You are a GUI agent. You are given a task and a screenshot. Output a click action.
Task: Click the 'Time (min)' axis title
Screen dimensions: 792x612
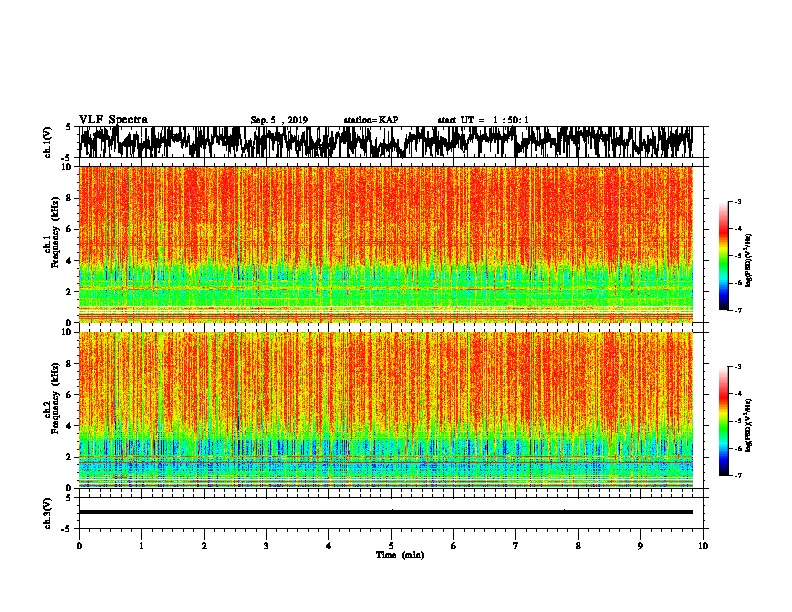tap(400, 555)
